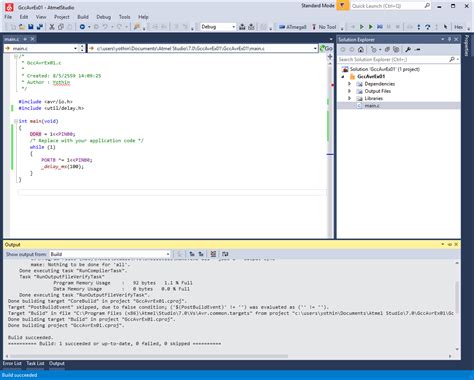This screenshot has height=380, width=474.
Task: Click the Start Without Debugging green arrow
Action: [x=371, y=27]
